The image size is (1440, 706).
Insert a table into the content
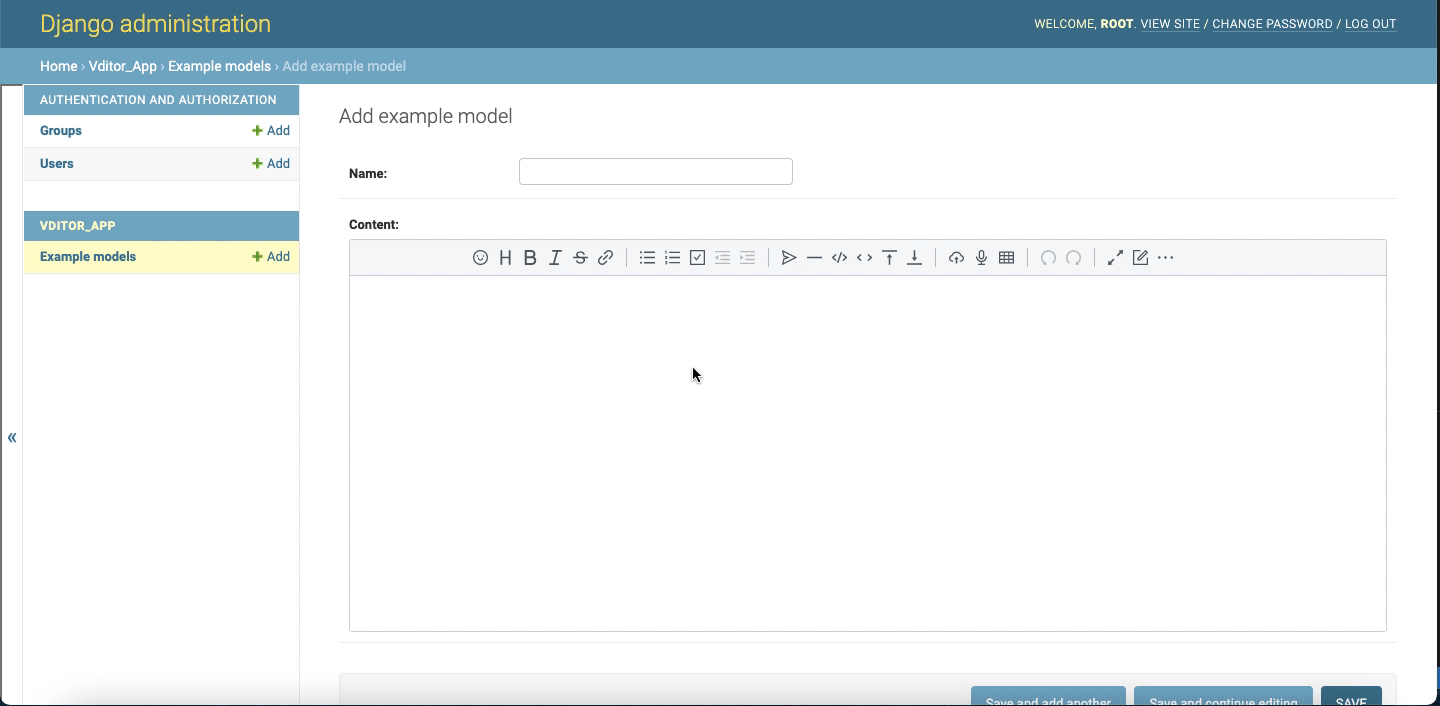point(1006,257)
